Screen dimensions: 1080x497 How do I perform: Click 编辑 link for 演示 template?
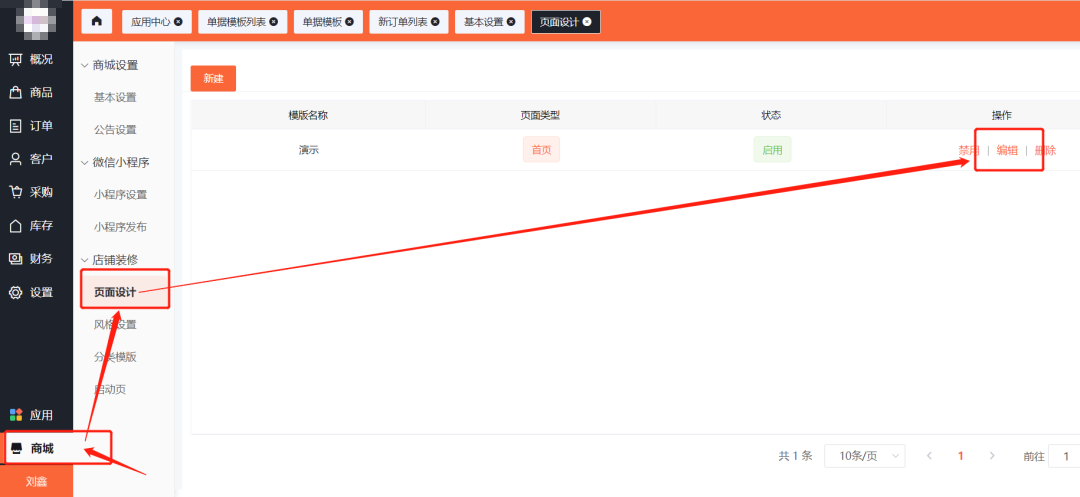1007,151
